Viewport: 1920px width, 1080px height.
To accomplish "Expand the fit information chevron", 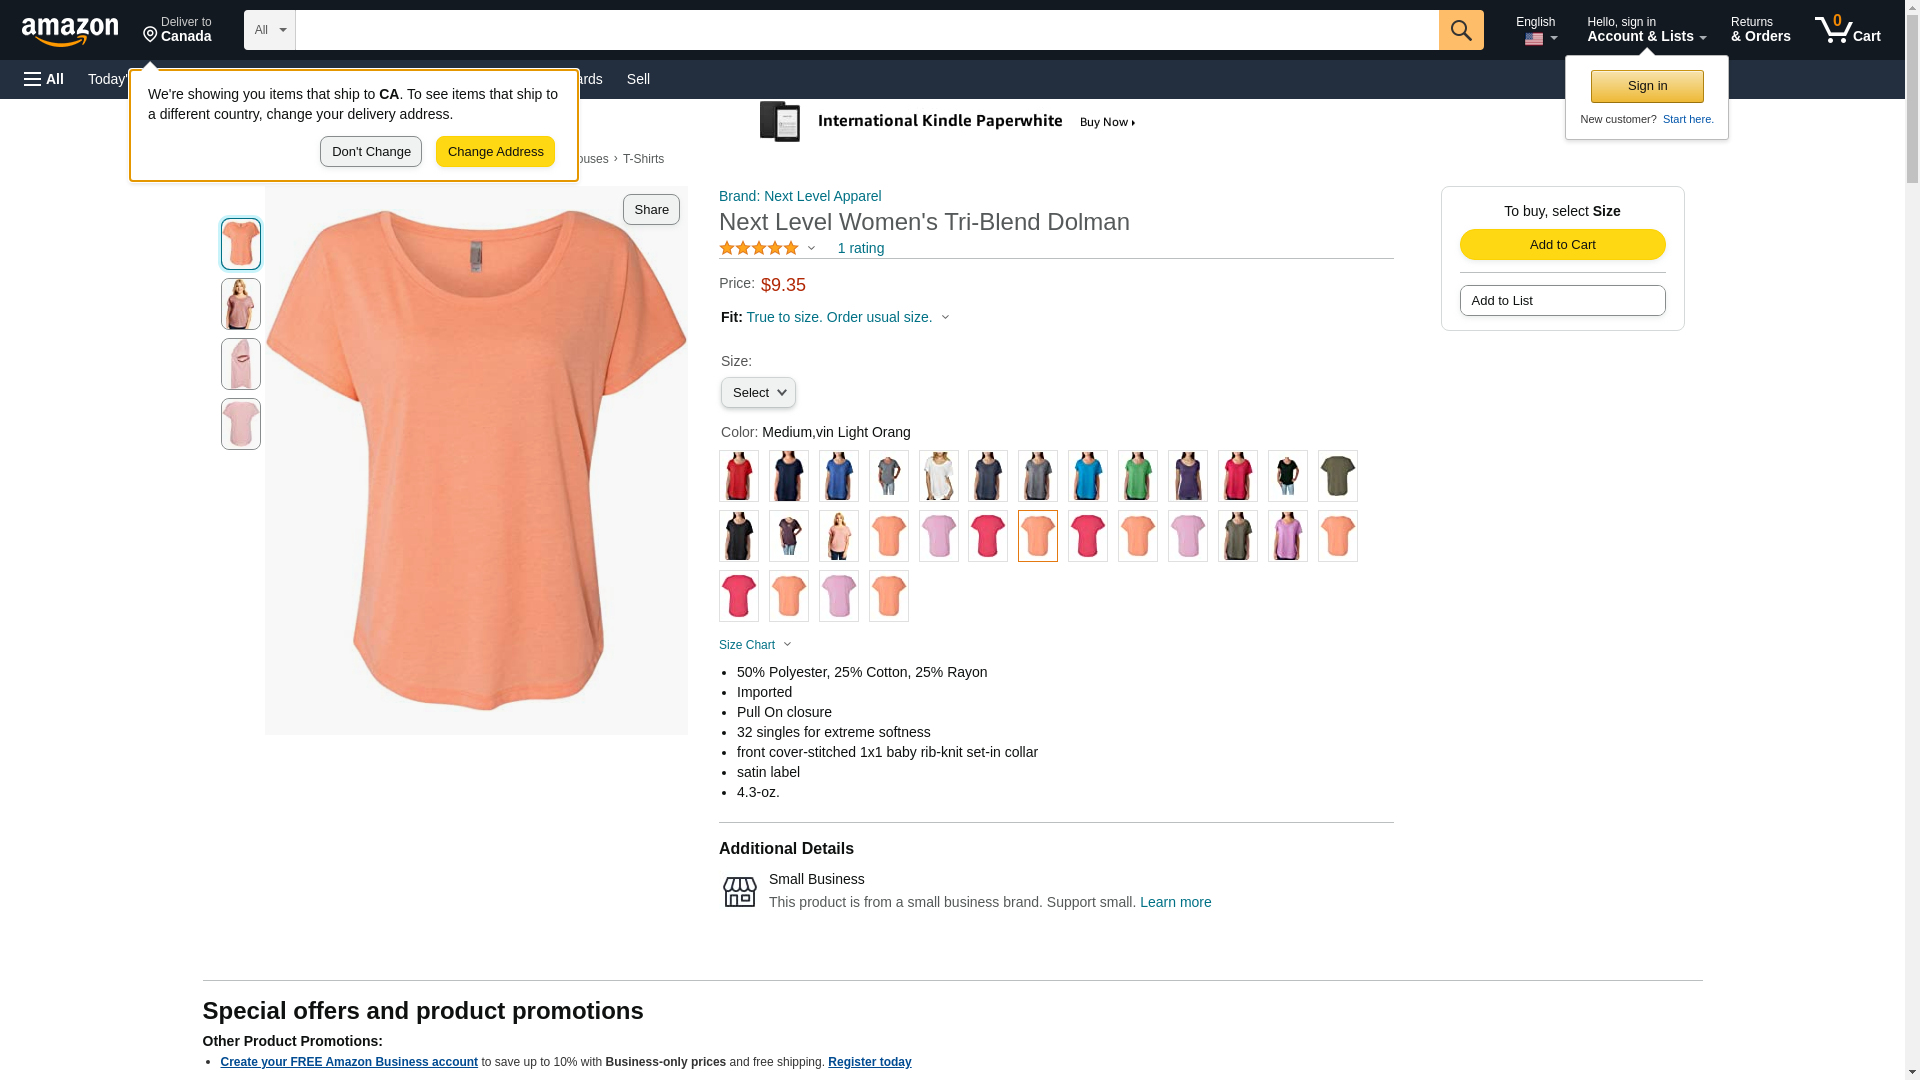I will tap(945, 318).
